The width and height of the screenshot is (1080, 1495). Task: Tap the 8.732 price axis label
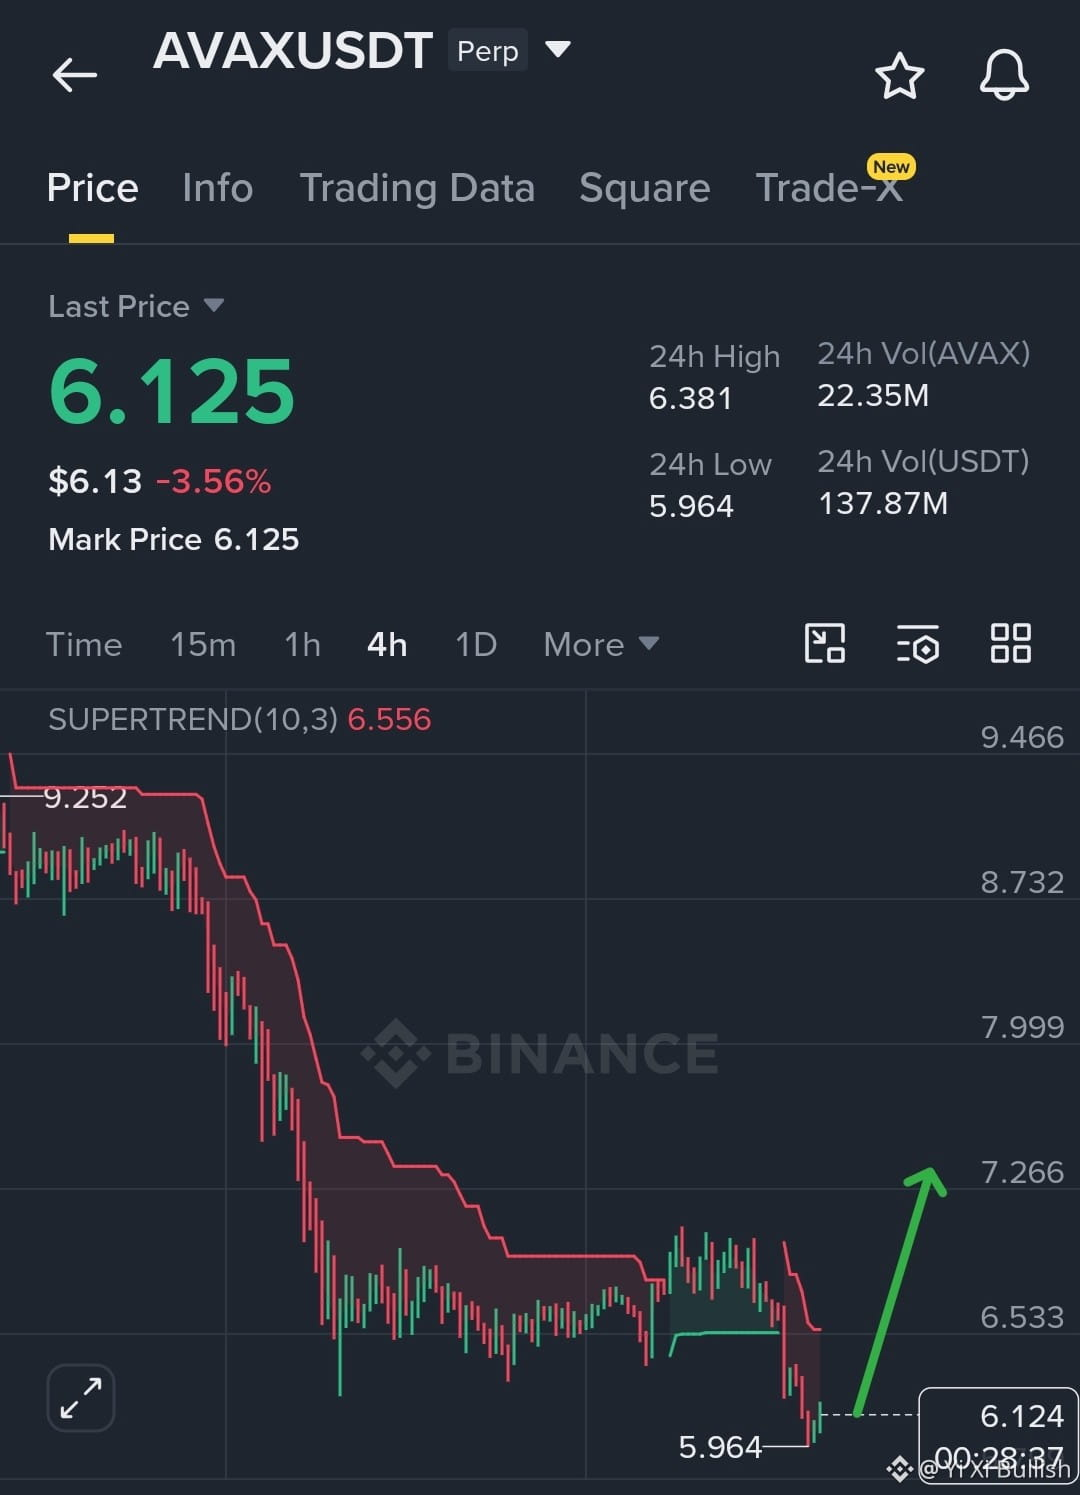coord(1022,882)
